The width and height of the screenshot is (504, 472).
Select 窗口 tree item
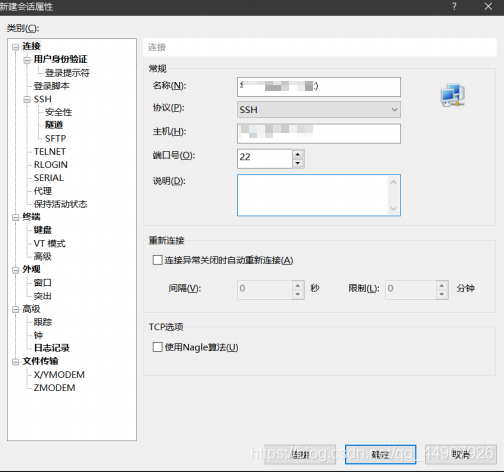pyautogui.click(x=43, y=283)
